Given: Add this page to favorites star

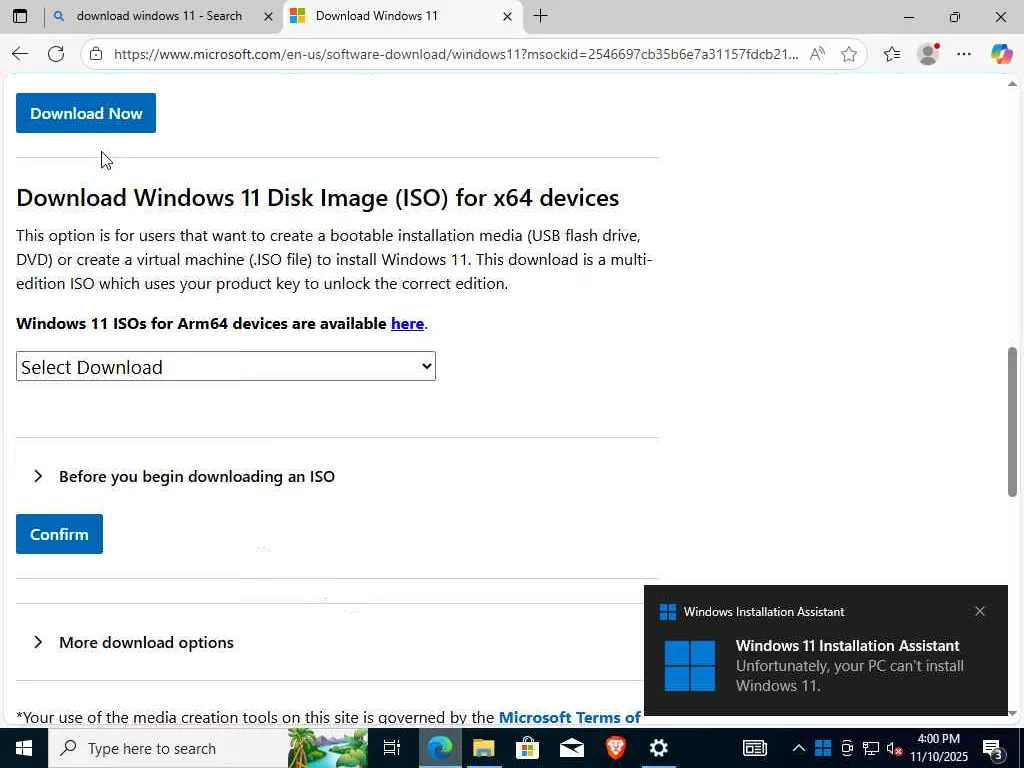Looking at the screenshot, I should [848, 54].
